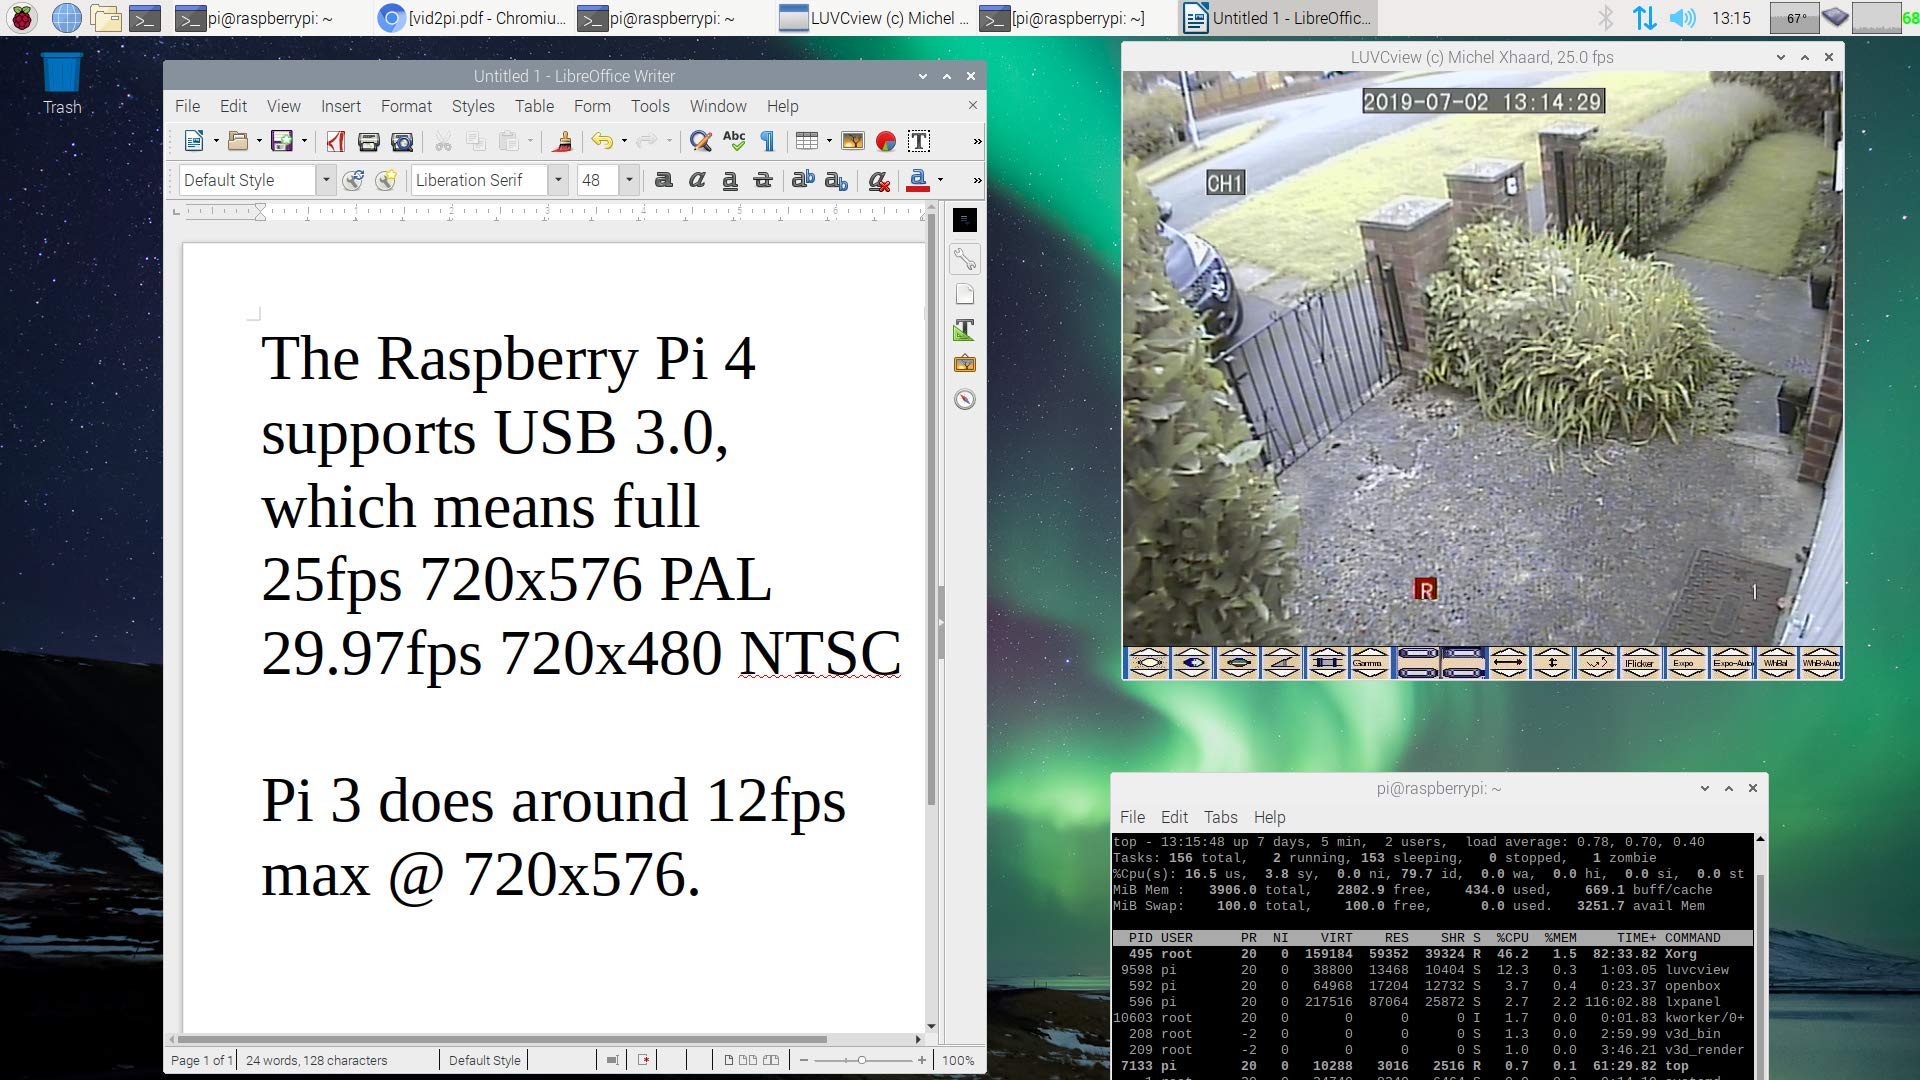
Task: Click the Insert Chart icon
Action: pos(886,142)
